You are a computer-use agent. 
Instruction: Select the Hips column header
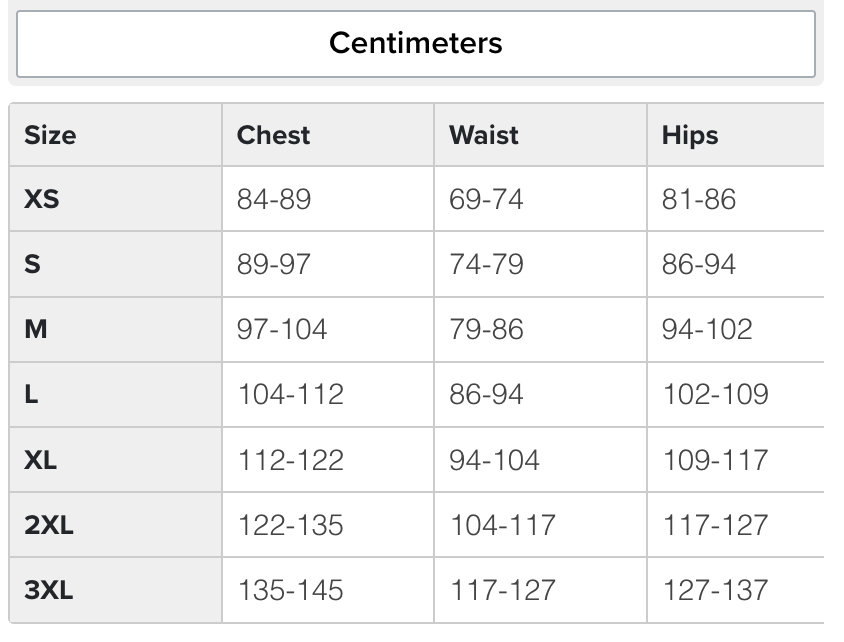[690, 135]
